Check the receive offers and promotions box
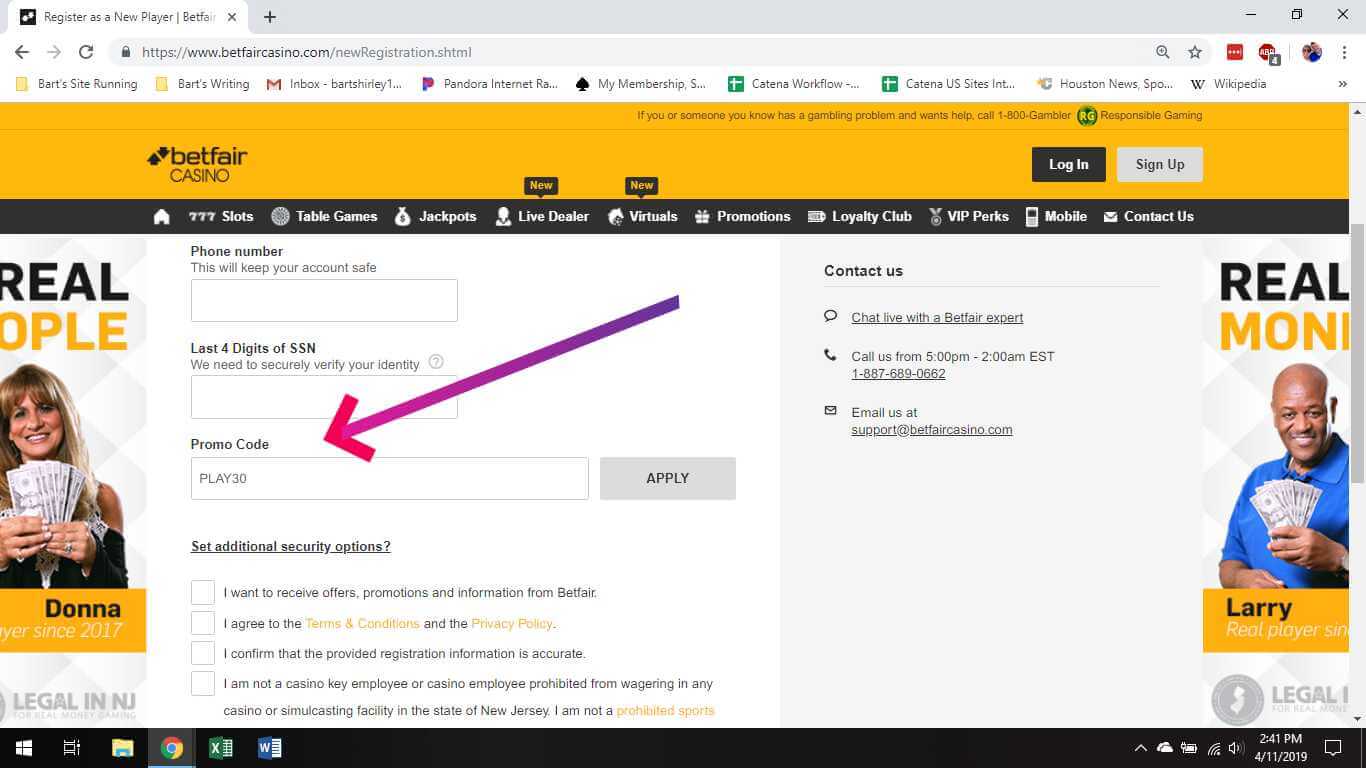 tap(203, 593)
